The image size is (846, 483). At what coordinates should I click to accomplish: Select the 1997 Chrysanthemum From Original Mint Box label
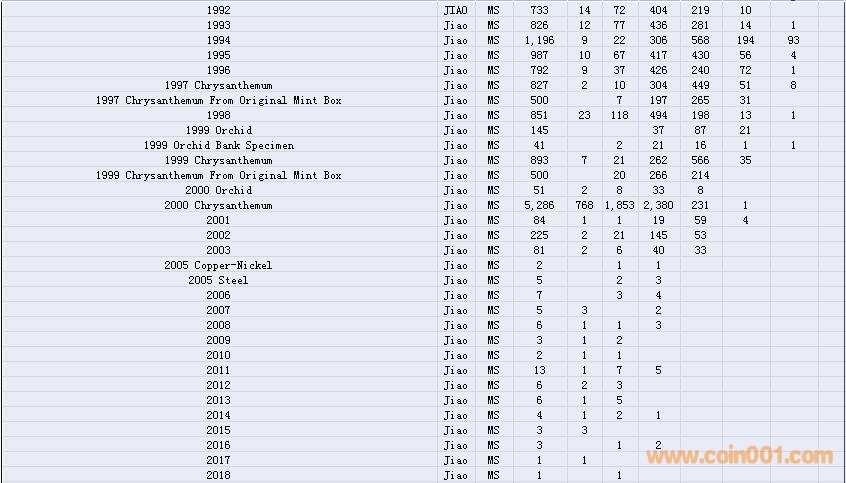click(x=218, y=100)
